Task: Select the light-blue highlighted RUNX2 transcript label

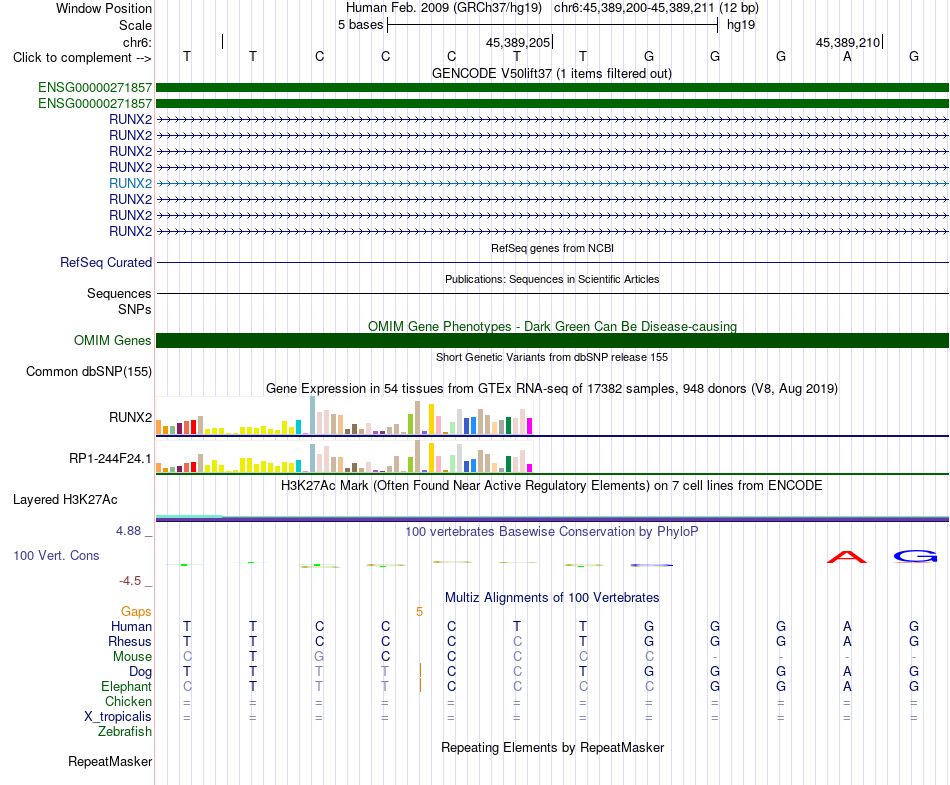Action: click(x=130, y=183)
